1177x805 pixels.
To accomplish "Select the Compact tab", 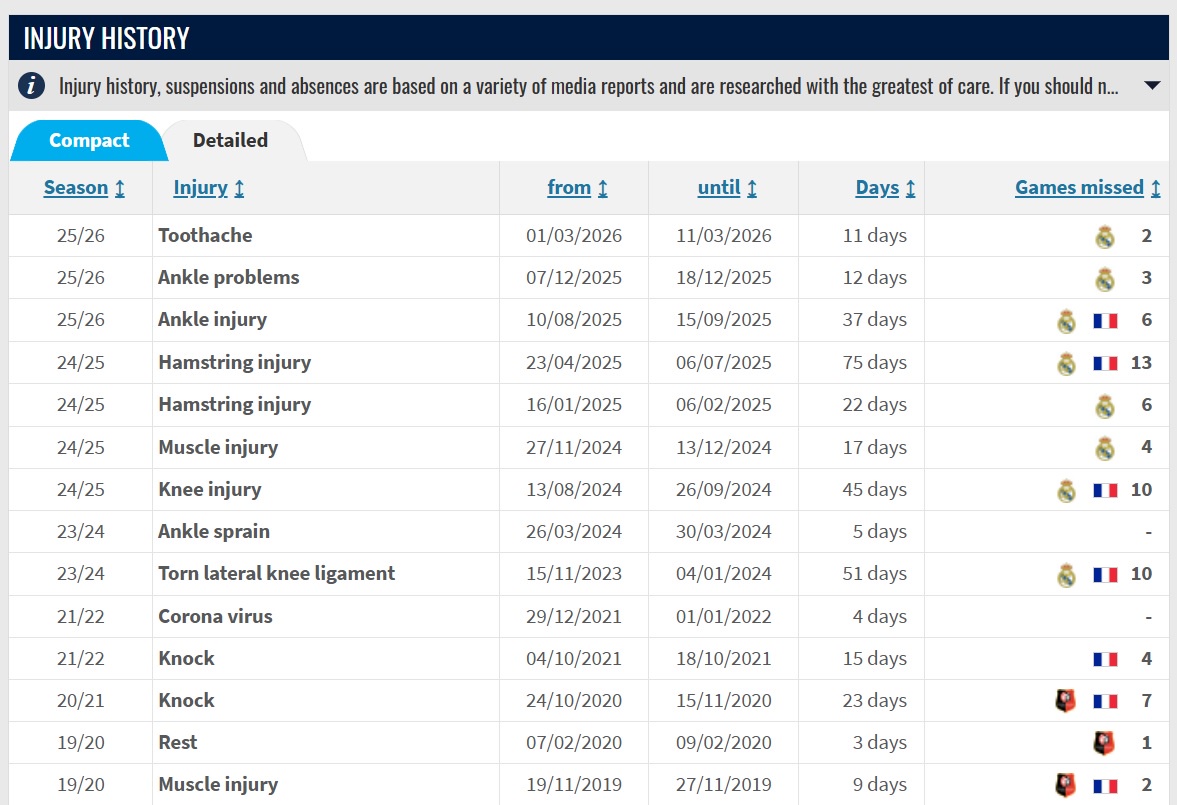I will pyautogui.click(x=89, y=140).
